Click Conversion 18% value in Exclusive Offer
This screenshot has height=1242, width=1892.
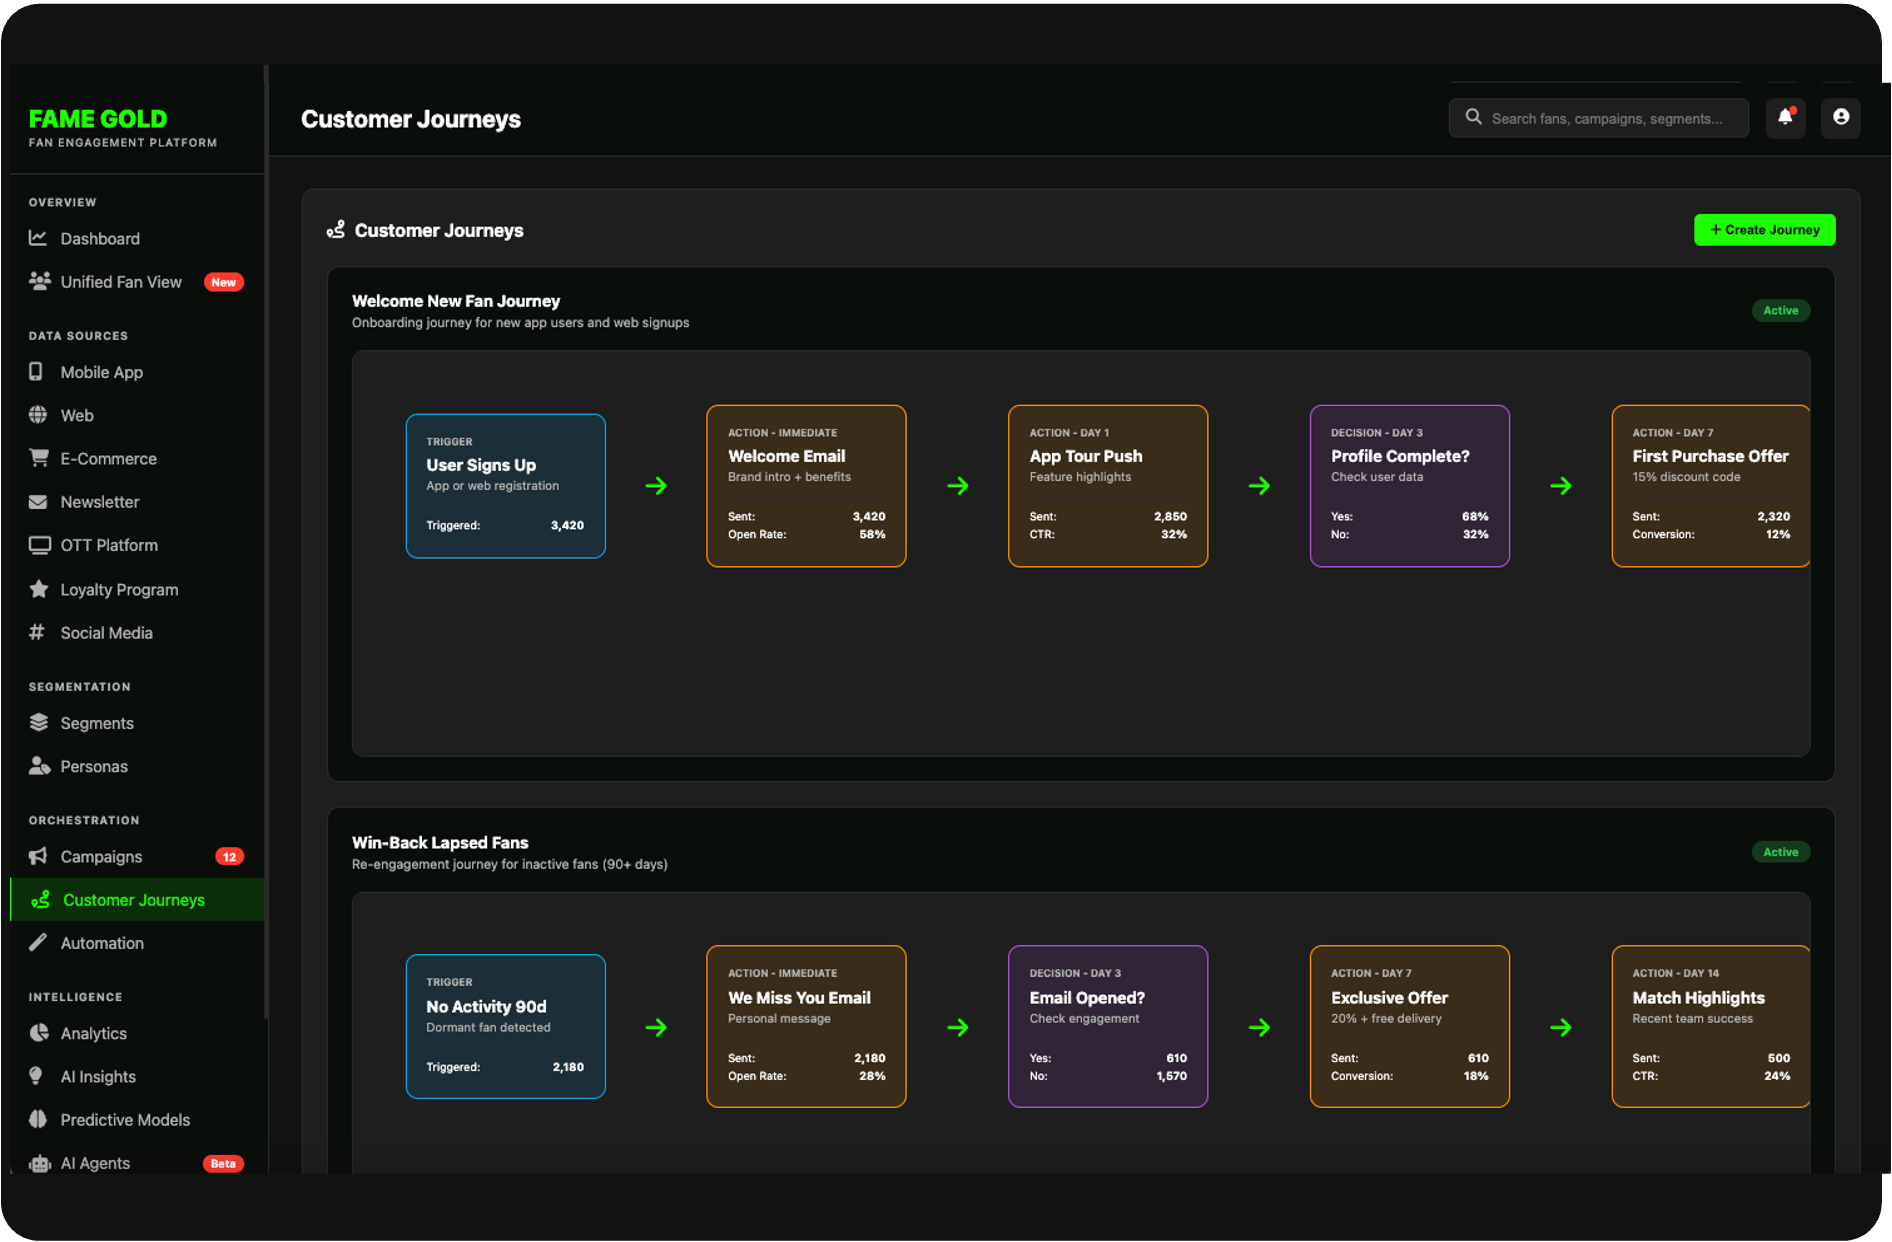(1476, 1076)
